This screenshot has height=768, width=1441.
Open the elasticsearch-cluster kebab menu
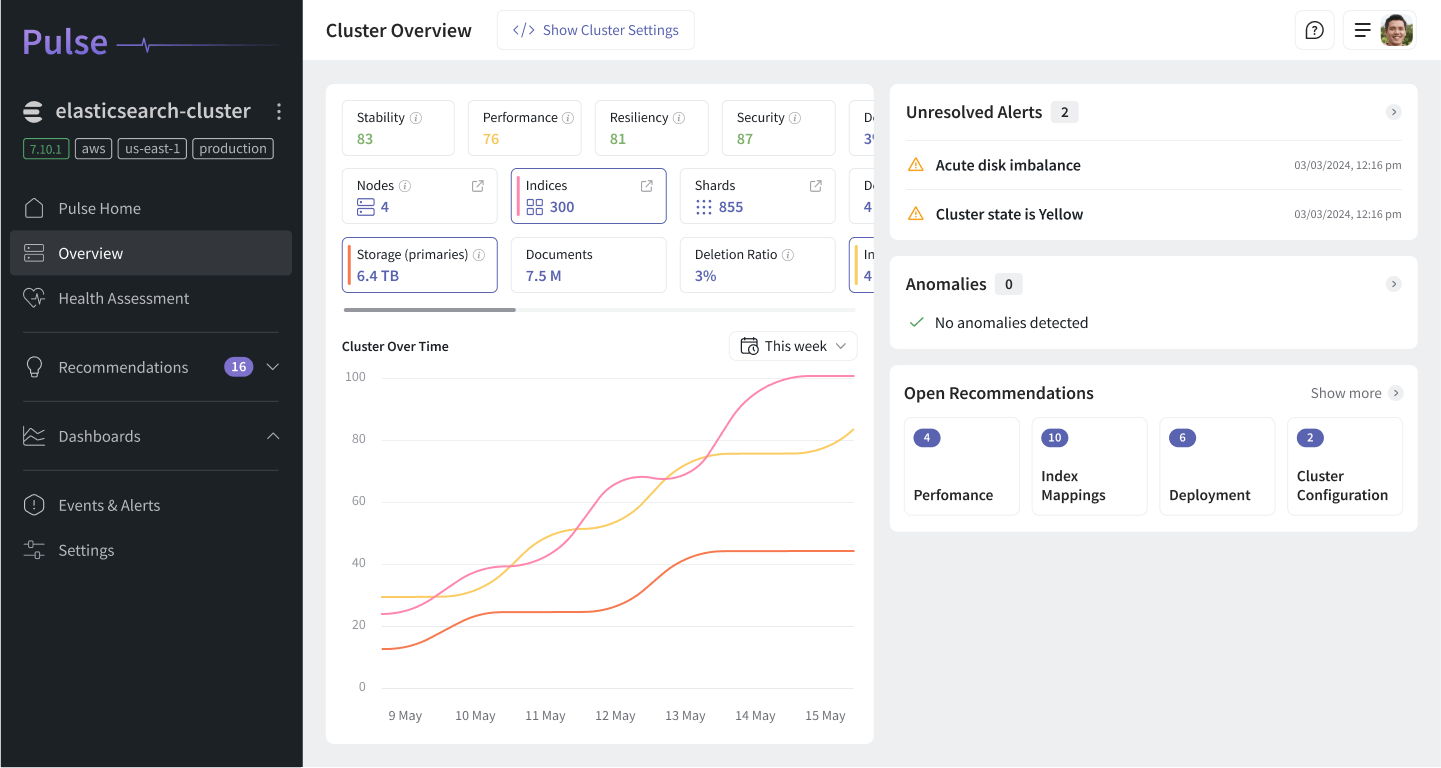coord(279,111)
